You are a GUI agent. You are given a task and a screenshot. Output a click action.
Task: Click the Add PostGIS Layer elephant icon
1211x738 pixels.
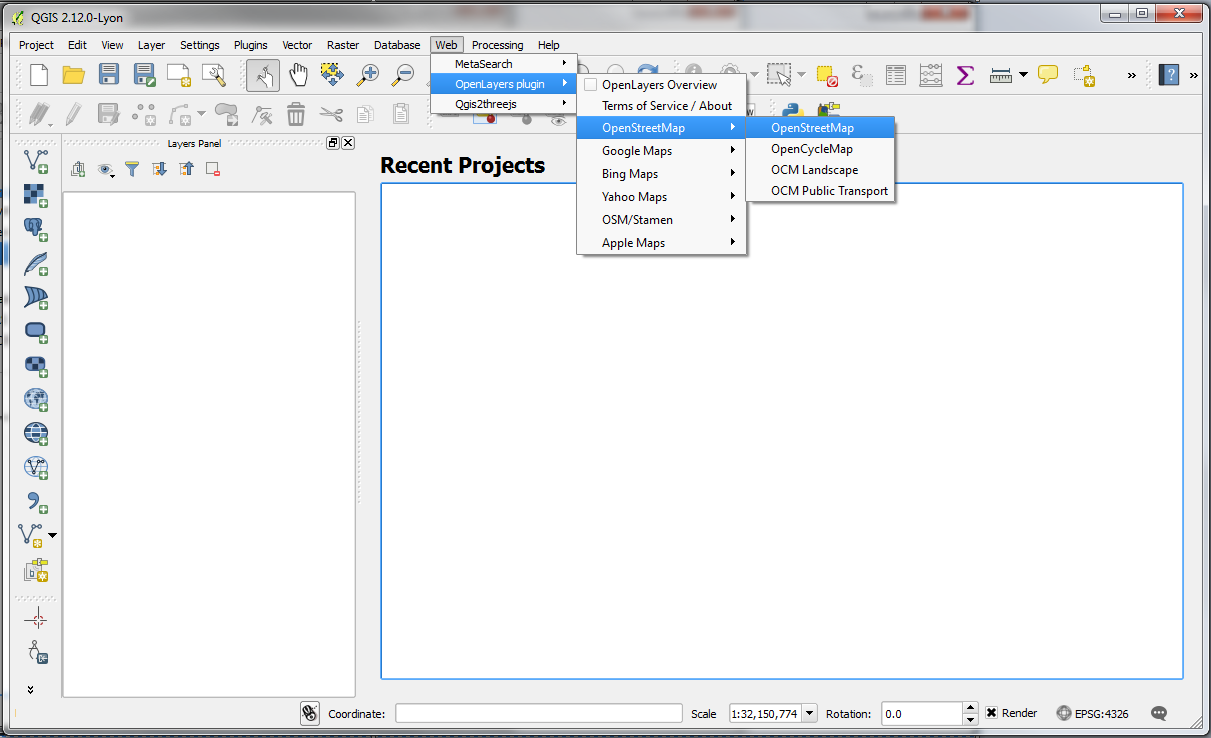pyautogui.click(x=36, y=229)
